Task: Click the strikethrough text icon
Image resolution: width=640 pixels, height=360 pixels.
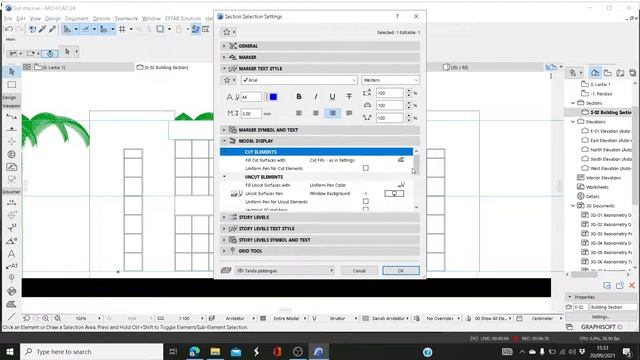Action: 349,96
